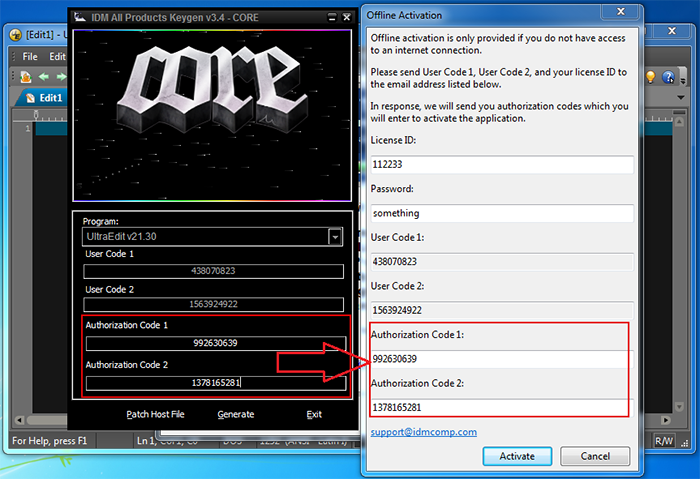This screenshot has width=700, height=479.
Task: Expand the Program dropdown arrow in keygen
Action: [335, 237]
